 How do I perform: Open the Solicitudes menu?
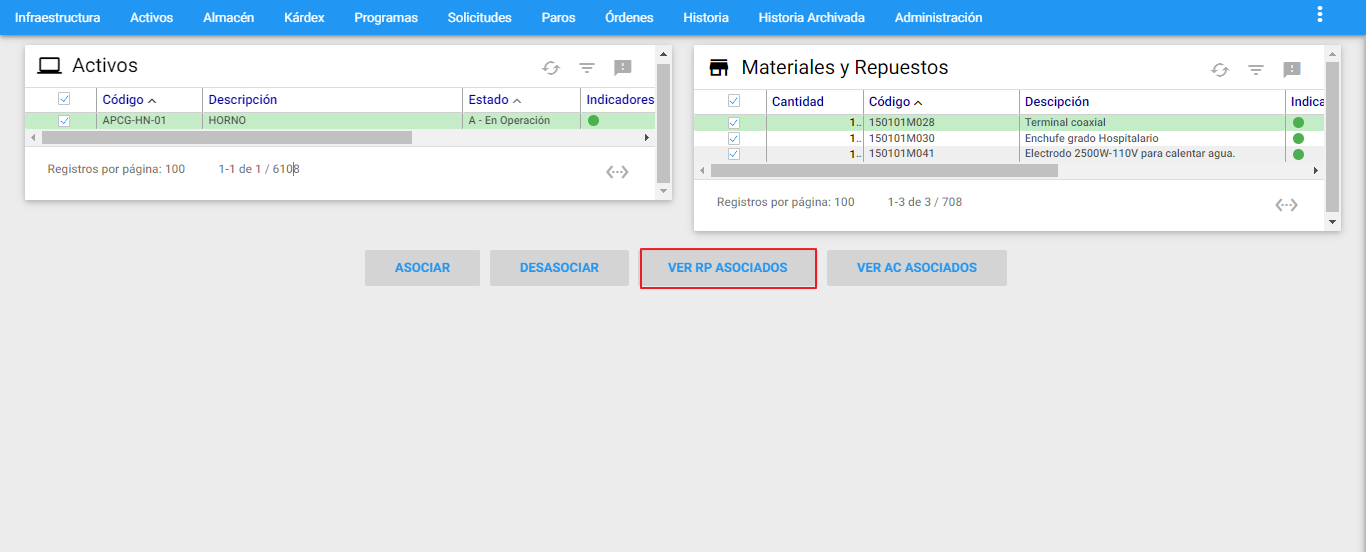[x=480, y=18]
